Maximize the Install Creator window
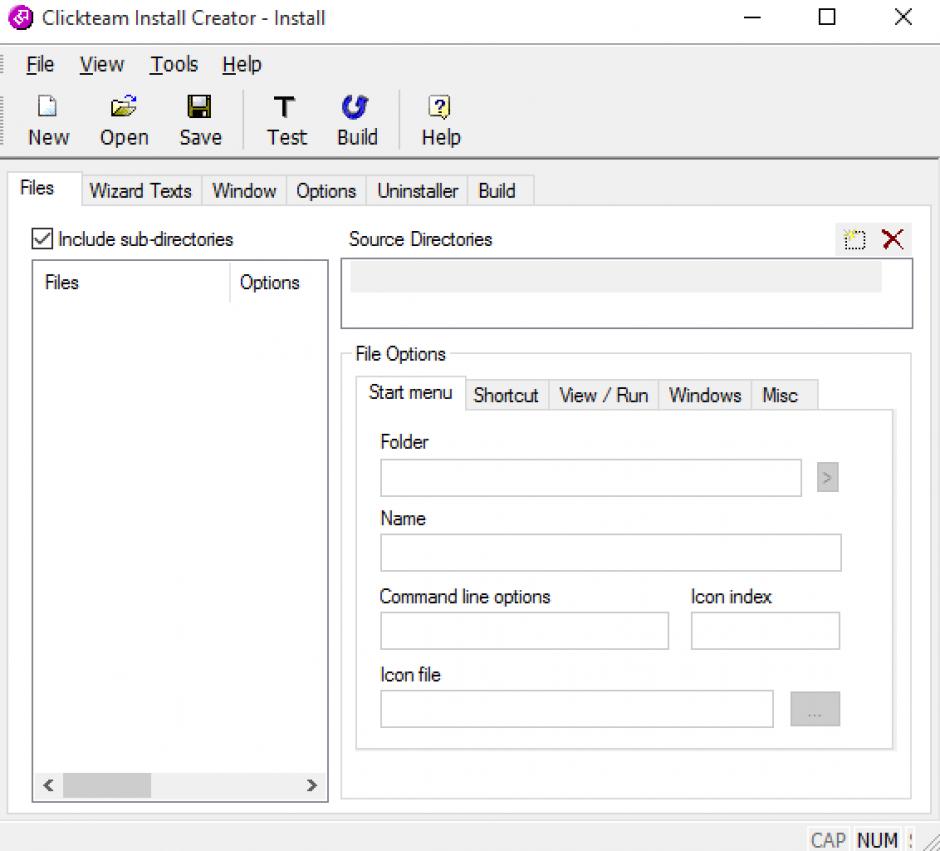This screenshot has width=940, height=851. click(x=827, y=17)
